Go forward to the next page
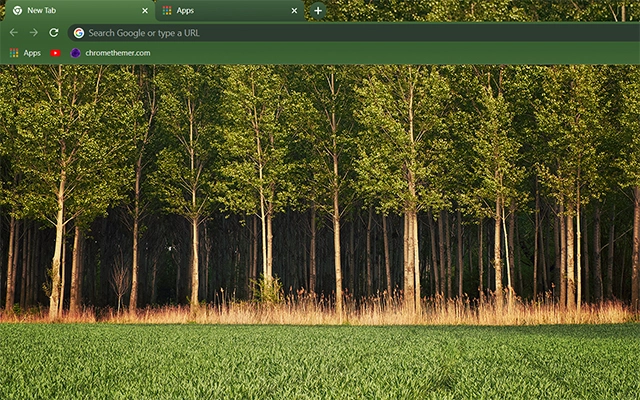 pos(33,33)
